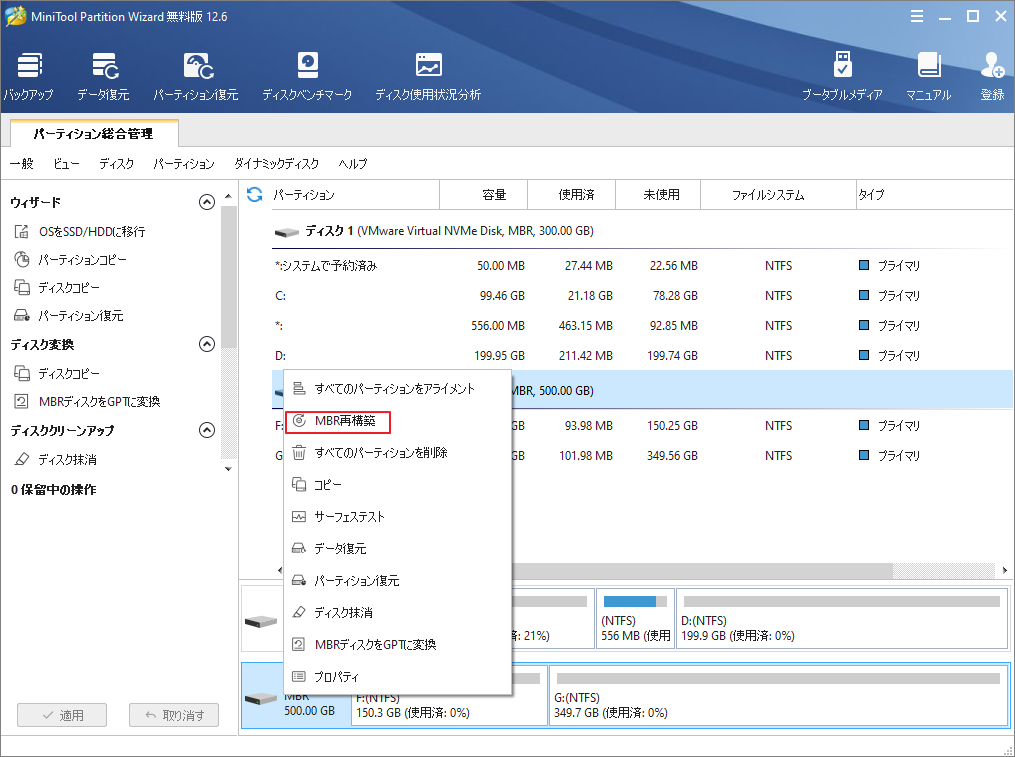Viewport: 1015px width, 757px height.
Task: Collapse the ウィザード section
Action: [x=207, y=201]
